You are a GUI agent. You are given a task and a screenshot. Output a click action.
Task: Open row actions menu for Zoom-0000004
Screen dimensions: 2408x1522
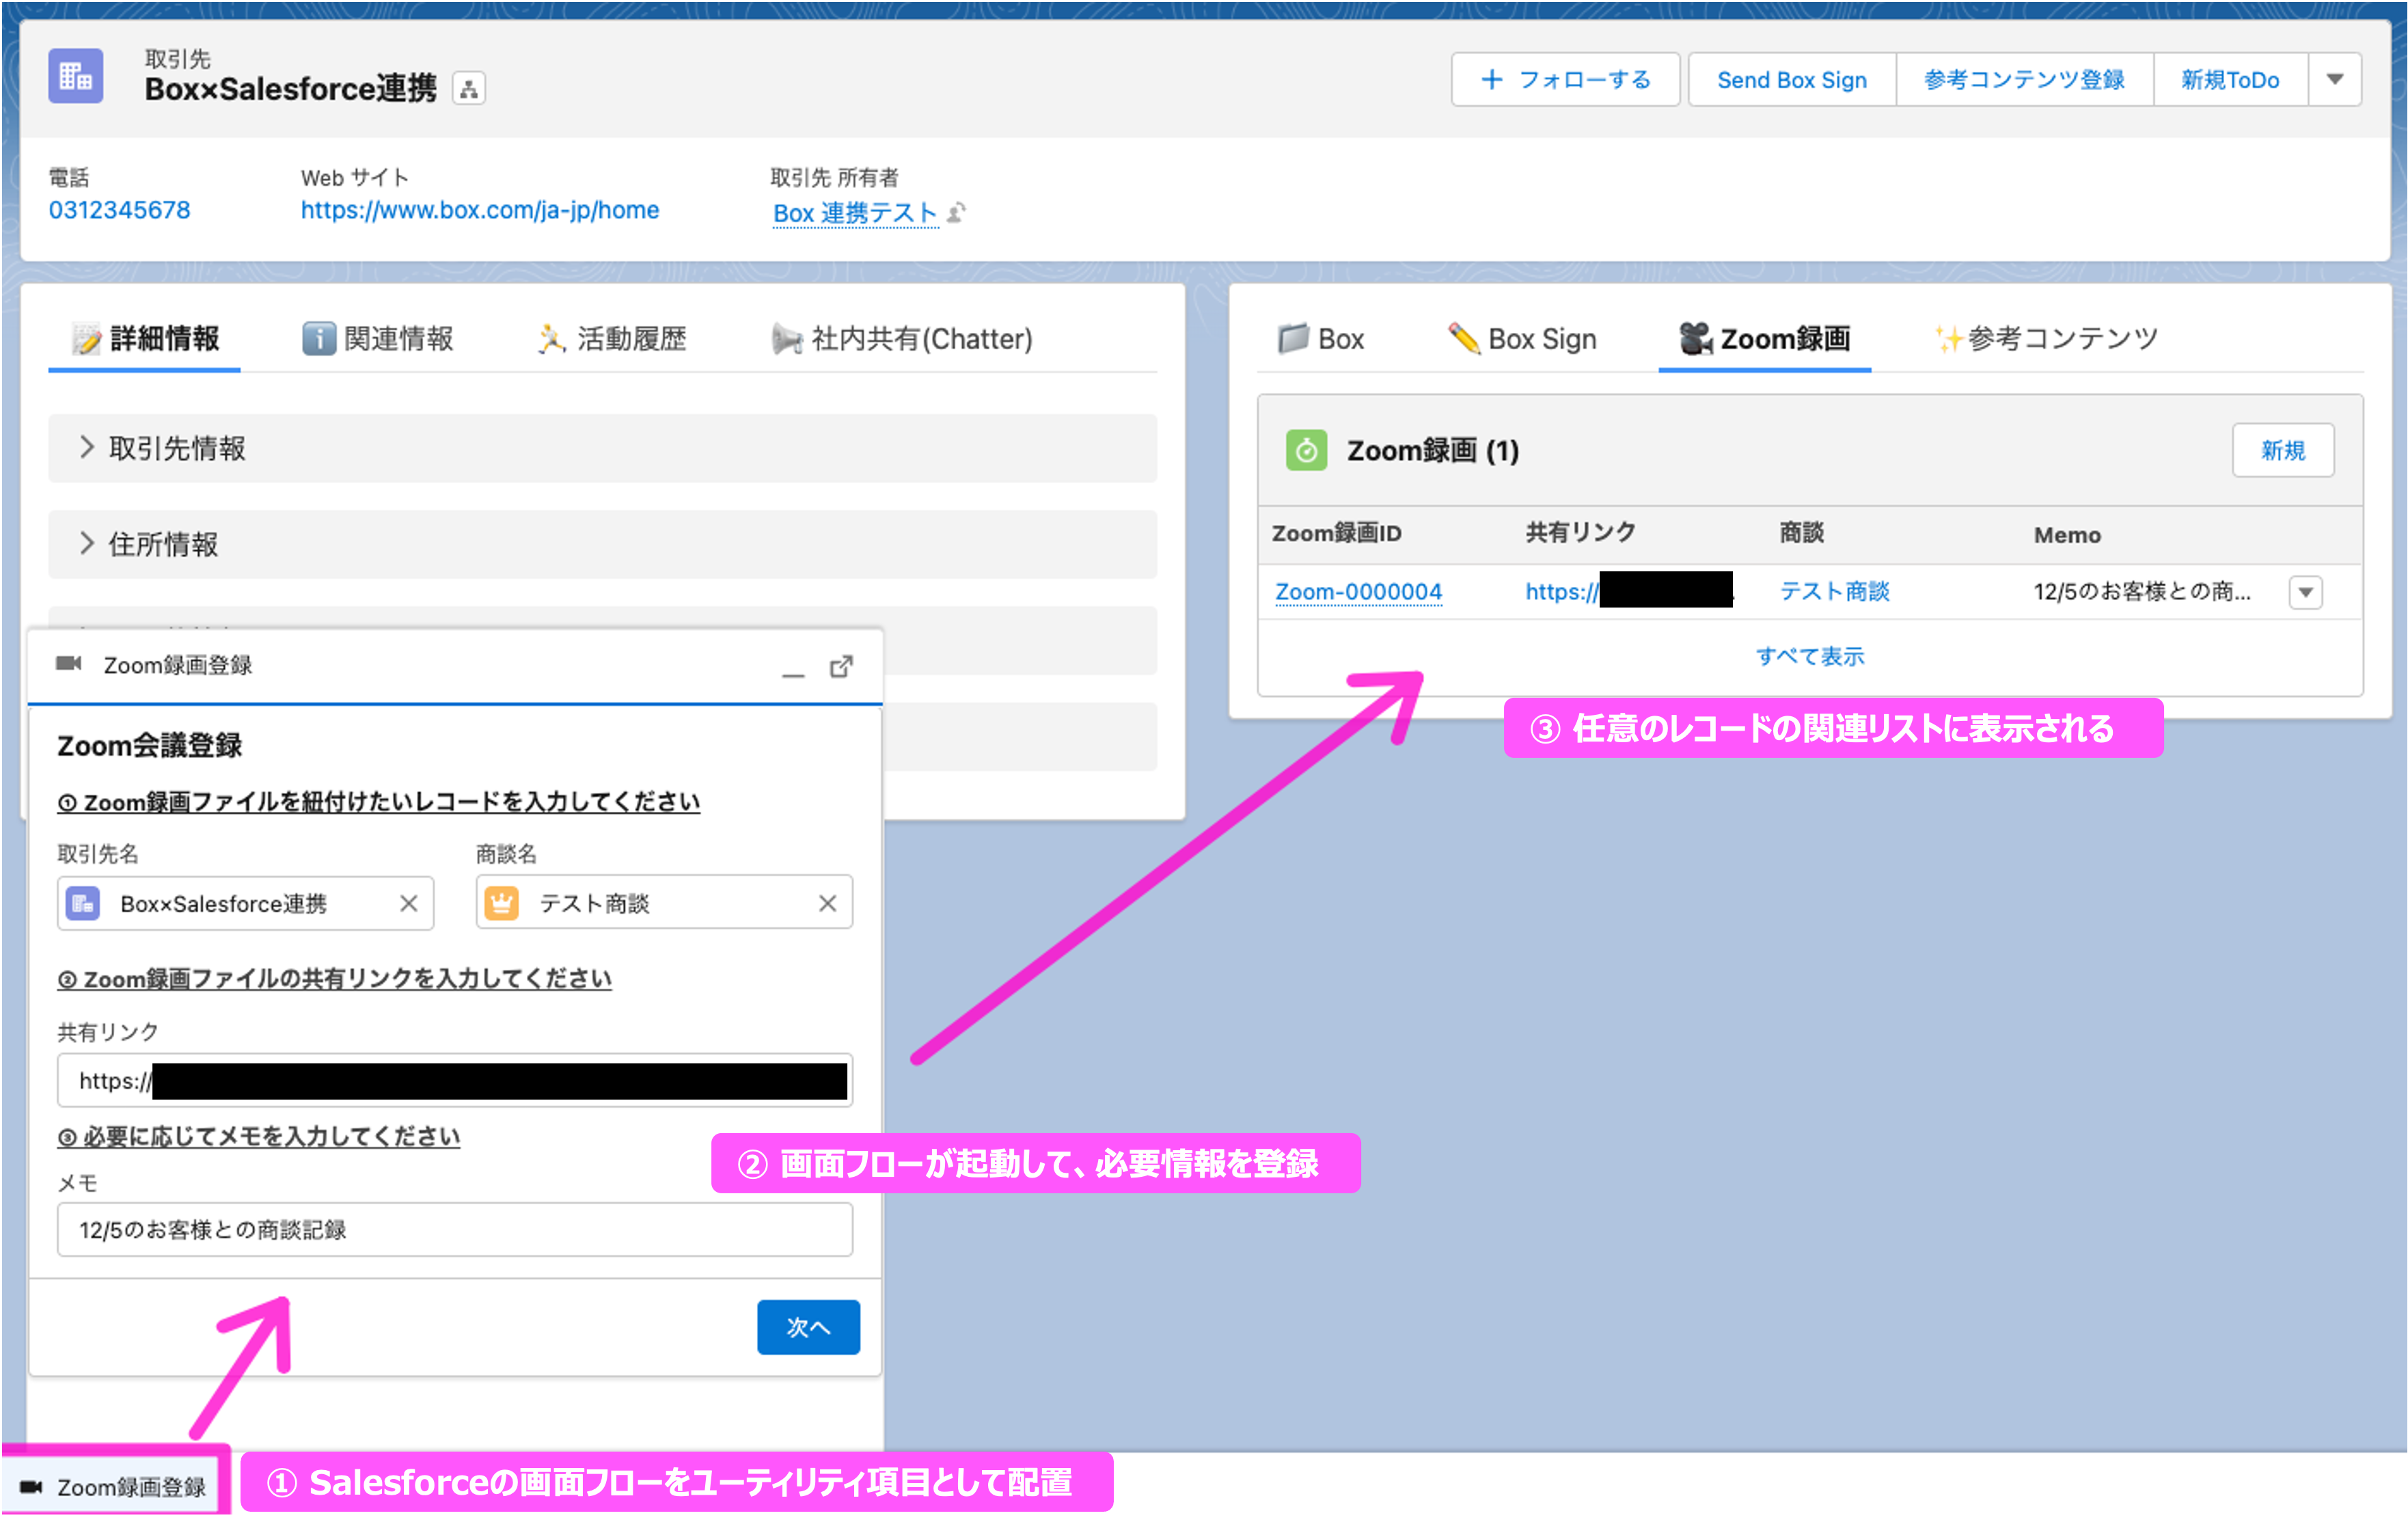[x=2305, y=592]
